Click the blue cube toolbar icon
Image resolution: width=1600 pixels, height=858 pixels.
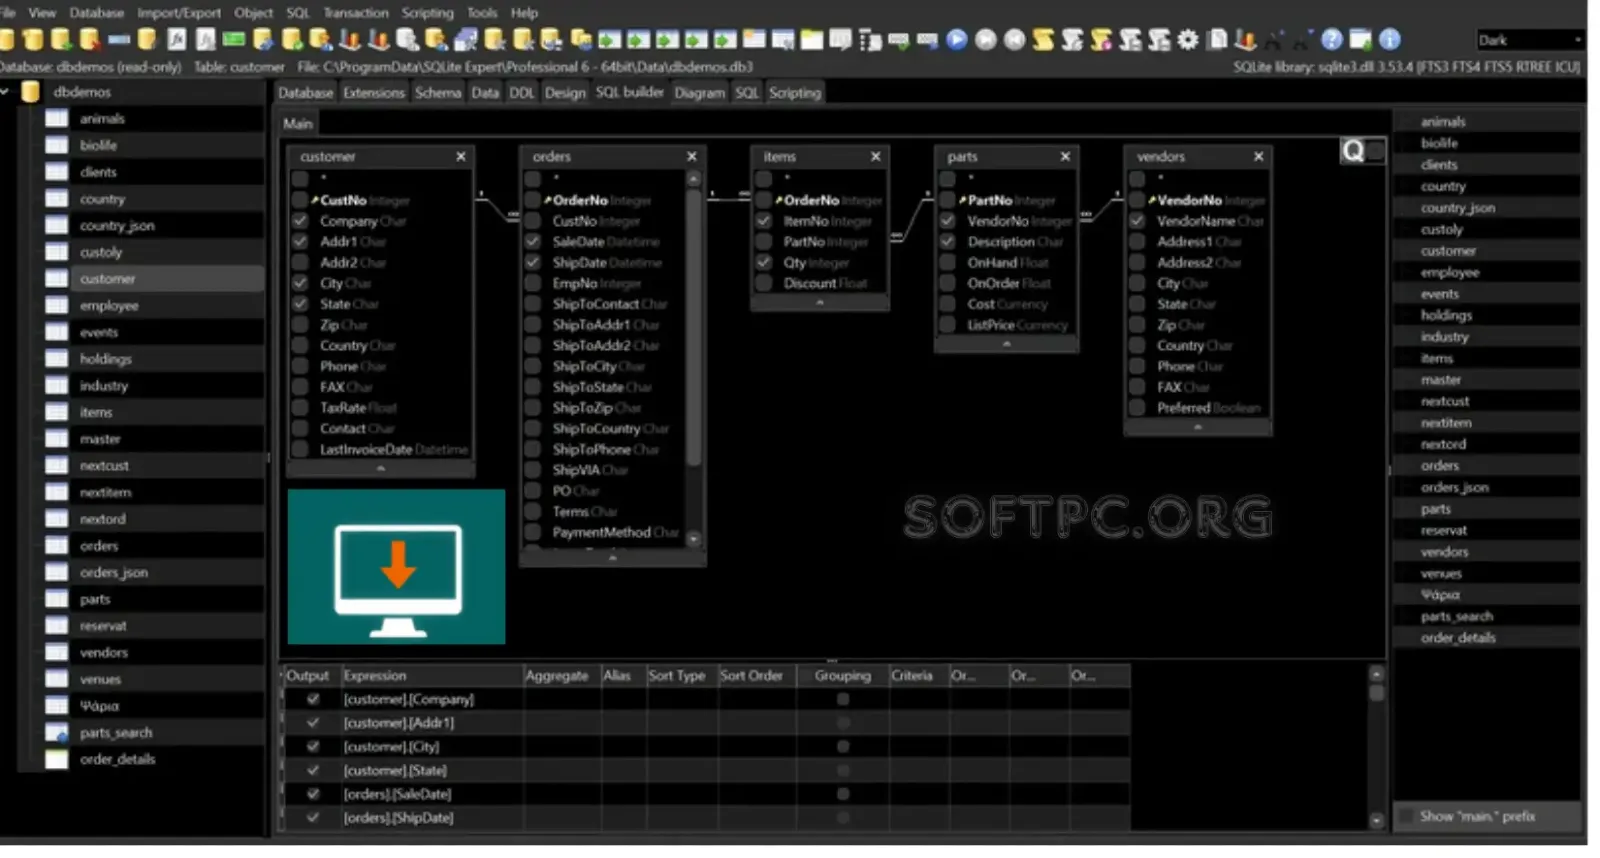(x=465, y=40)
